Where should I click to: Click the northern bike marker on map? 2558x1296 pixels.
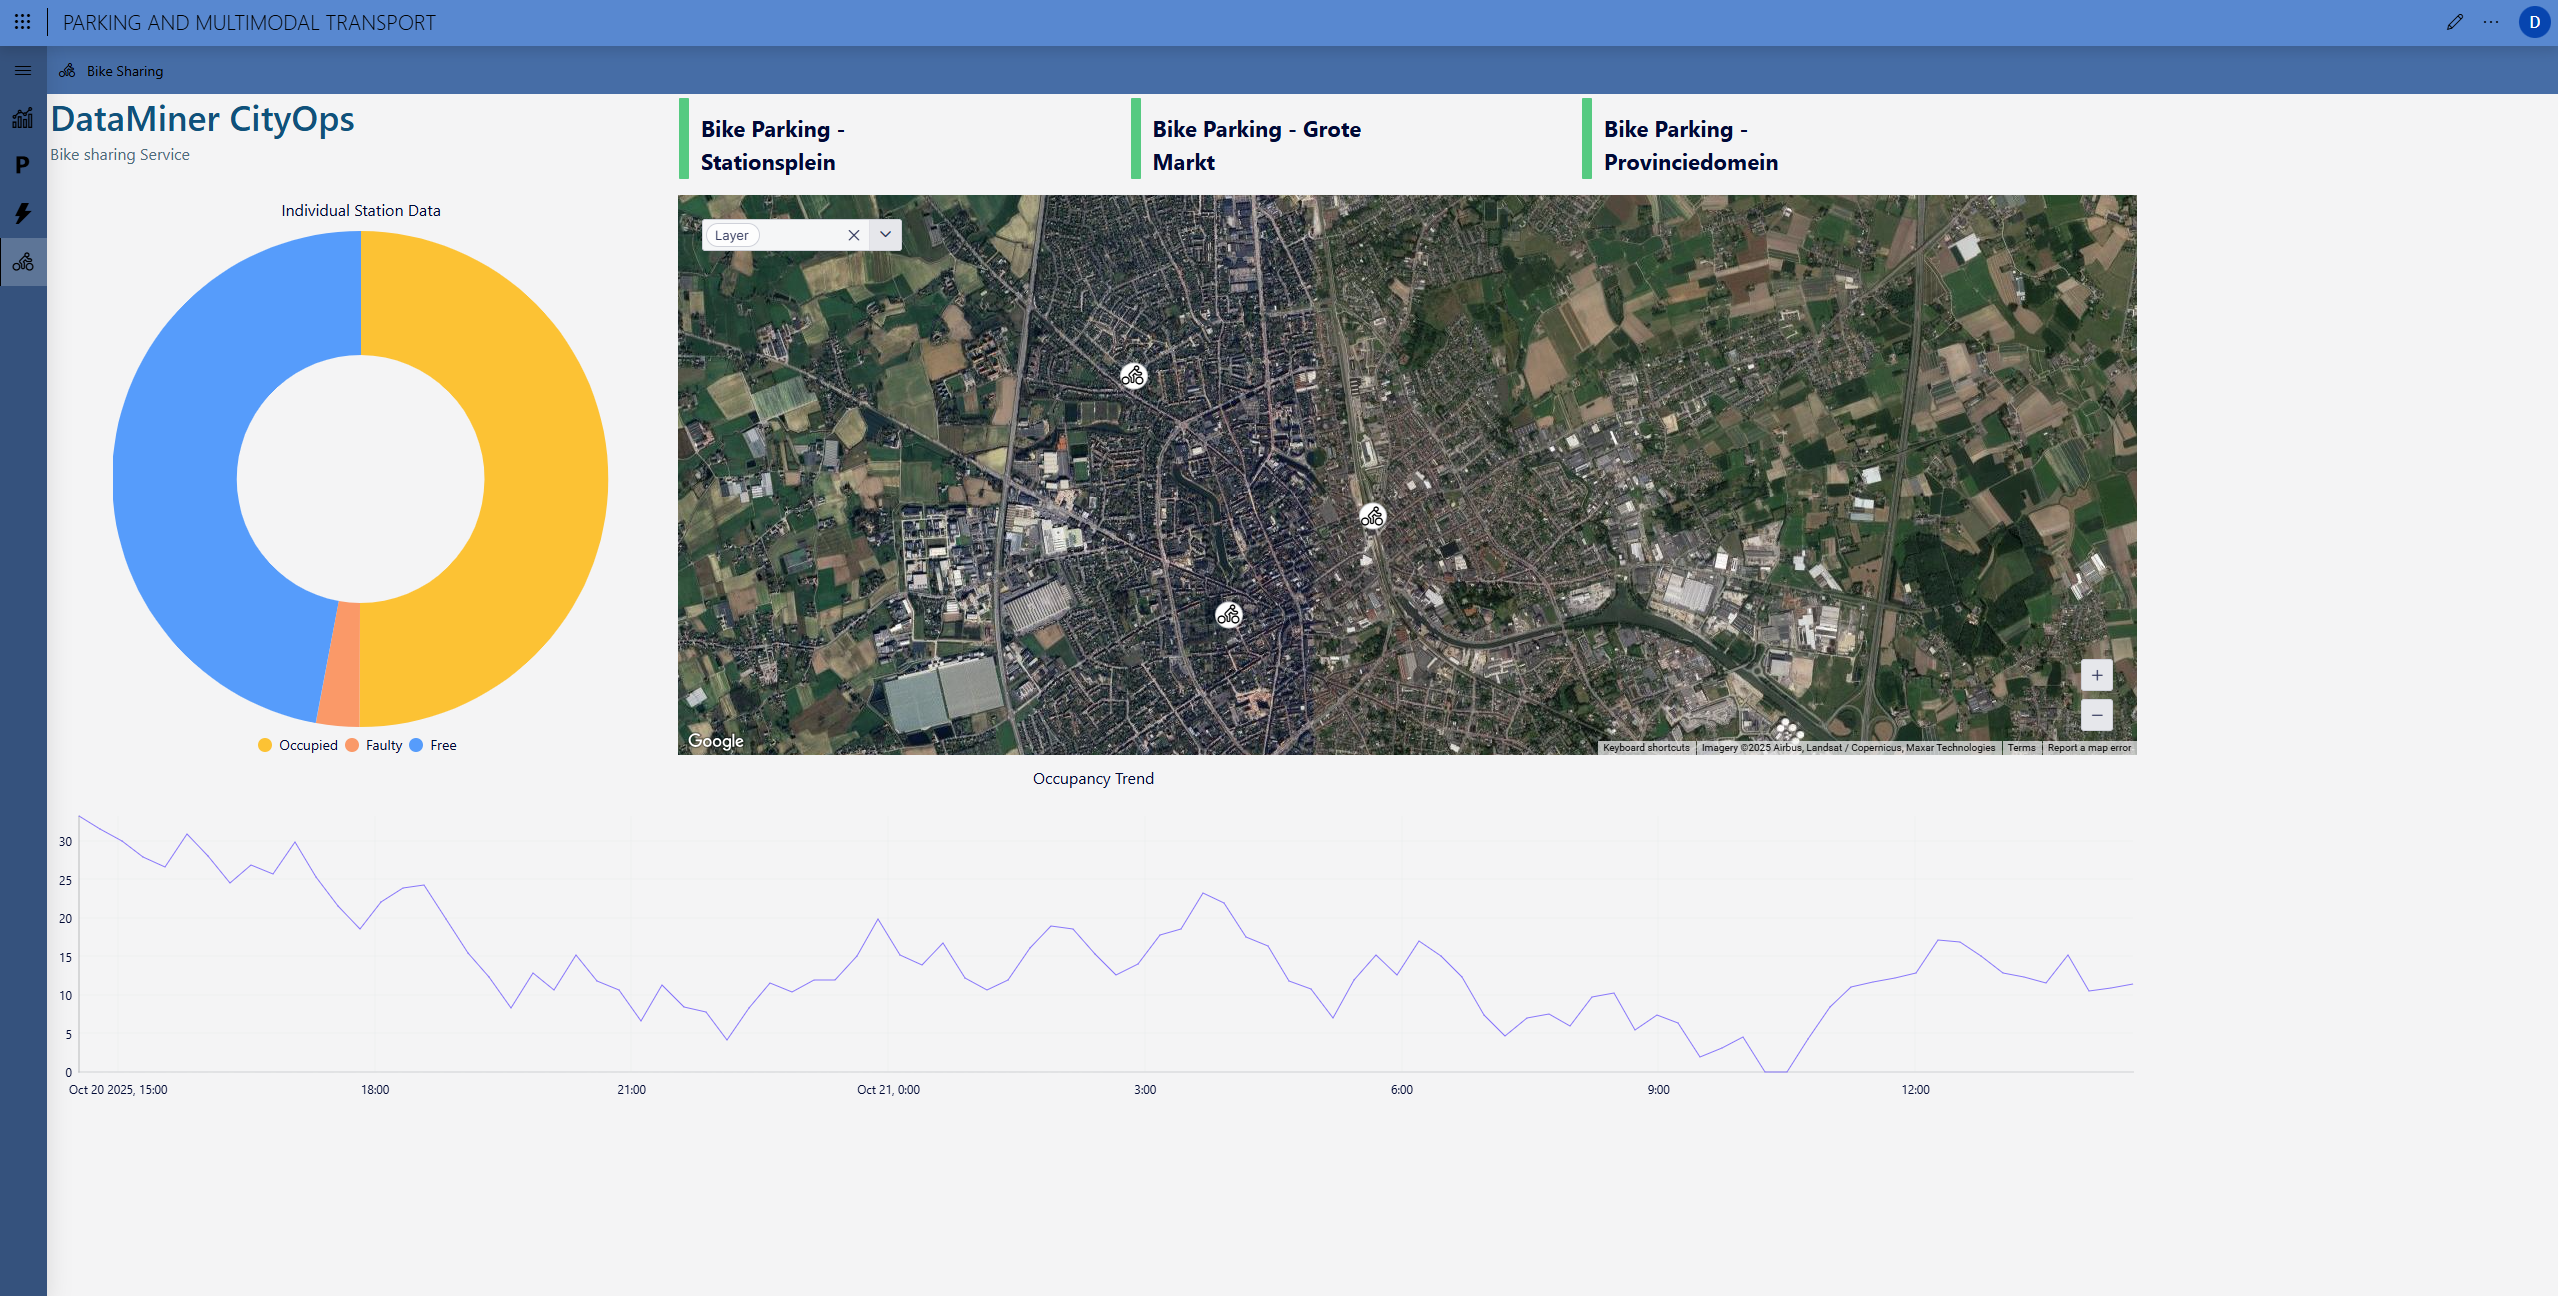click(x=1132, y=376)
